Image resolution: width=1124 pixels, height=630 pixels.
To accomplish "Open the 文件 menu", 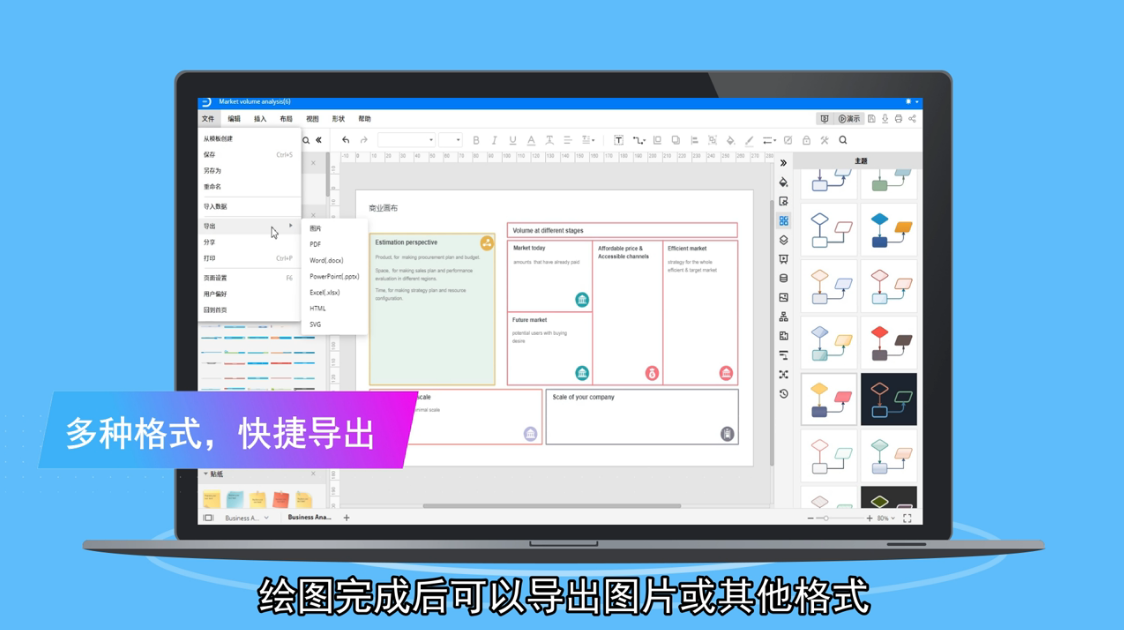I will [208, 119].
